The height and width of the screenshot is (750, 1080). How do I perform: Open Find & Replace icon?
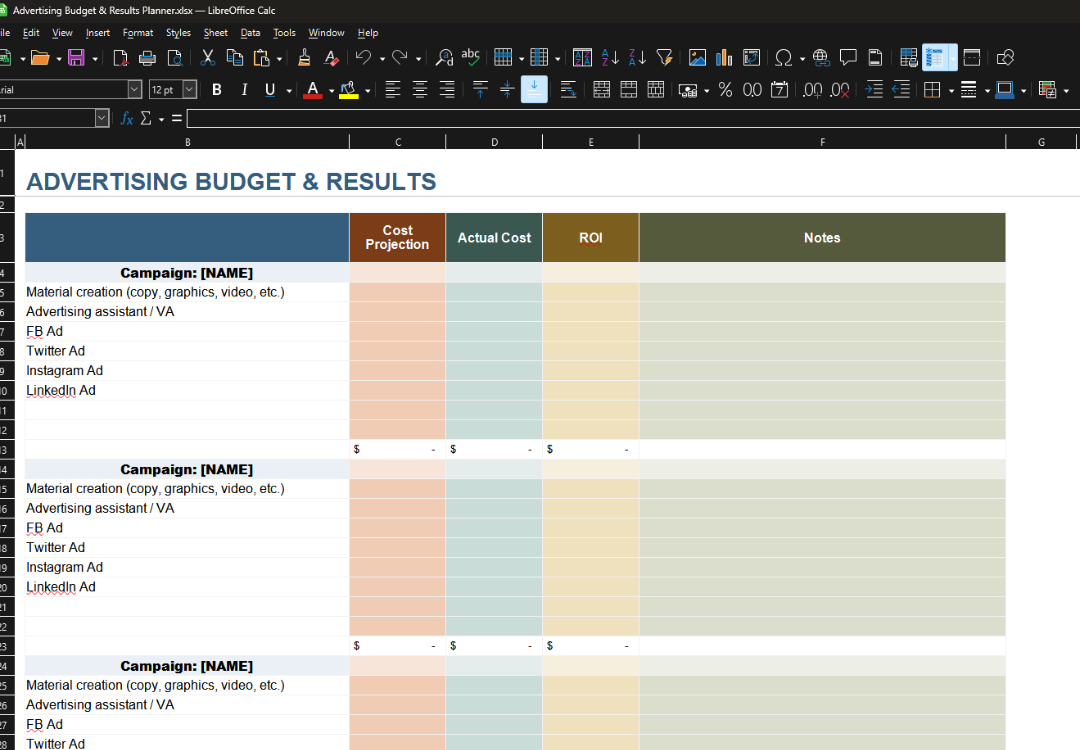(x=444, y=58)
